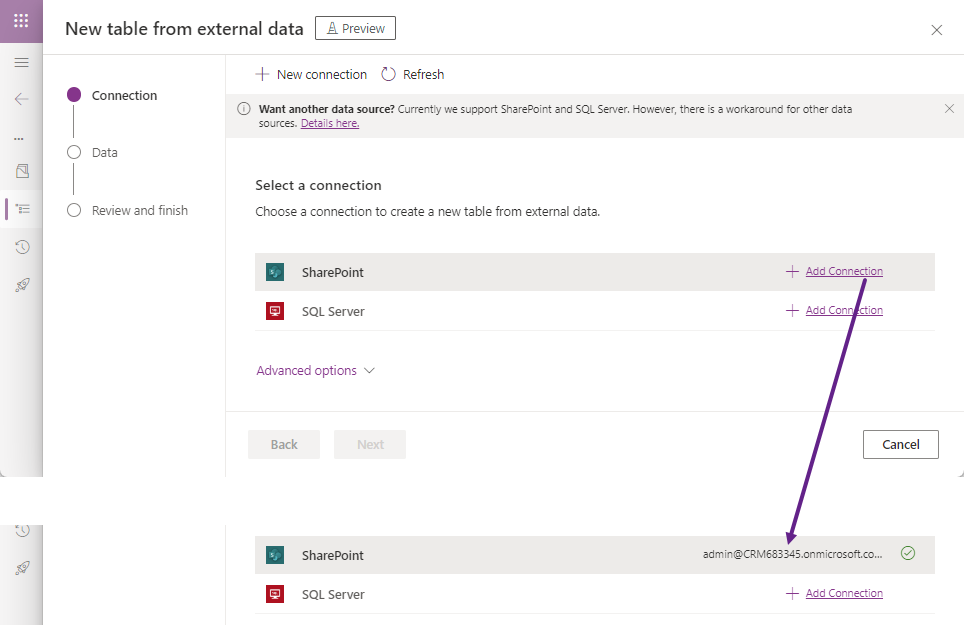This screenshot has height=625, width=964.
Task: Click the info icon in the data source banner
Action: click(244, 109)
